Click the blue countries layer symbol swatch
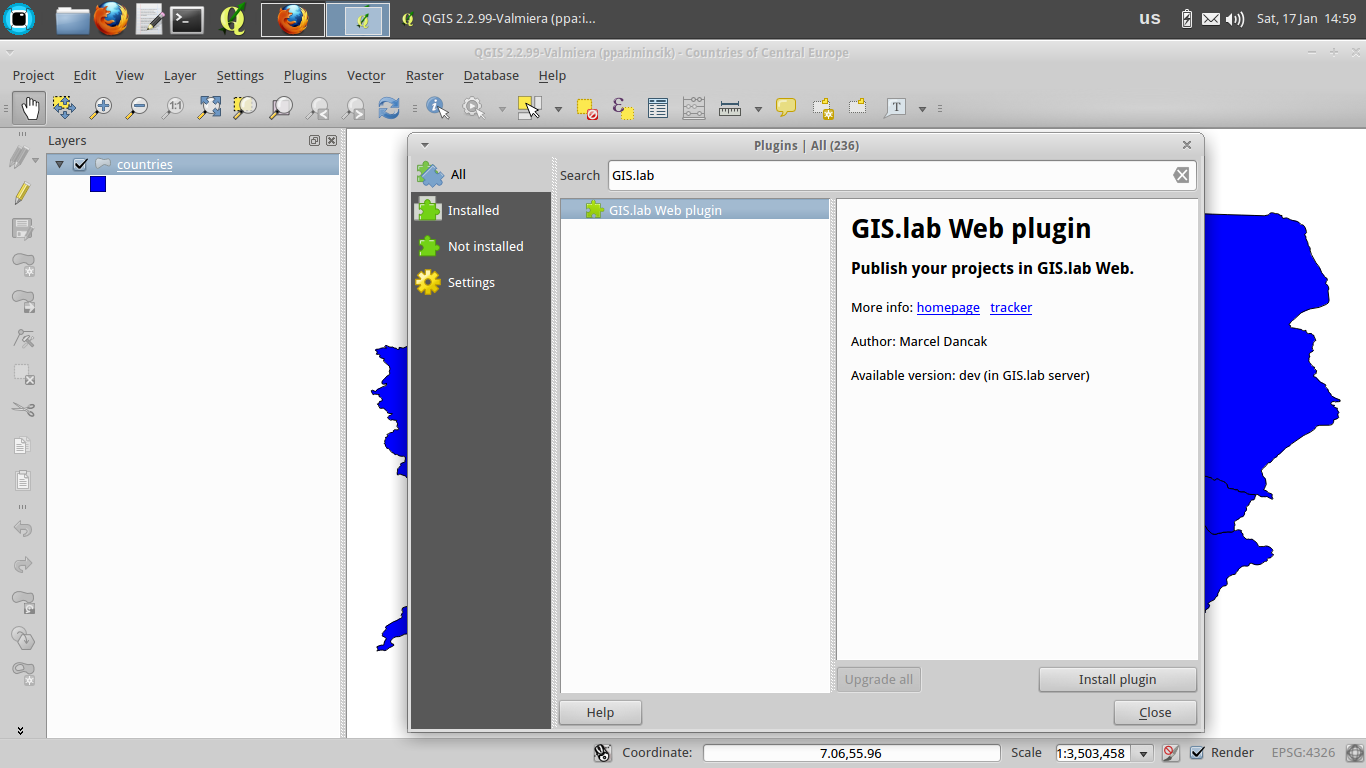This screenshot has height=768, width=1366. 98,184
